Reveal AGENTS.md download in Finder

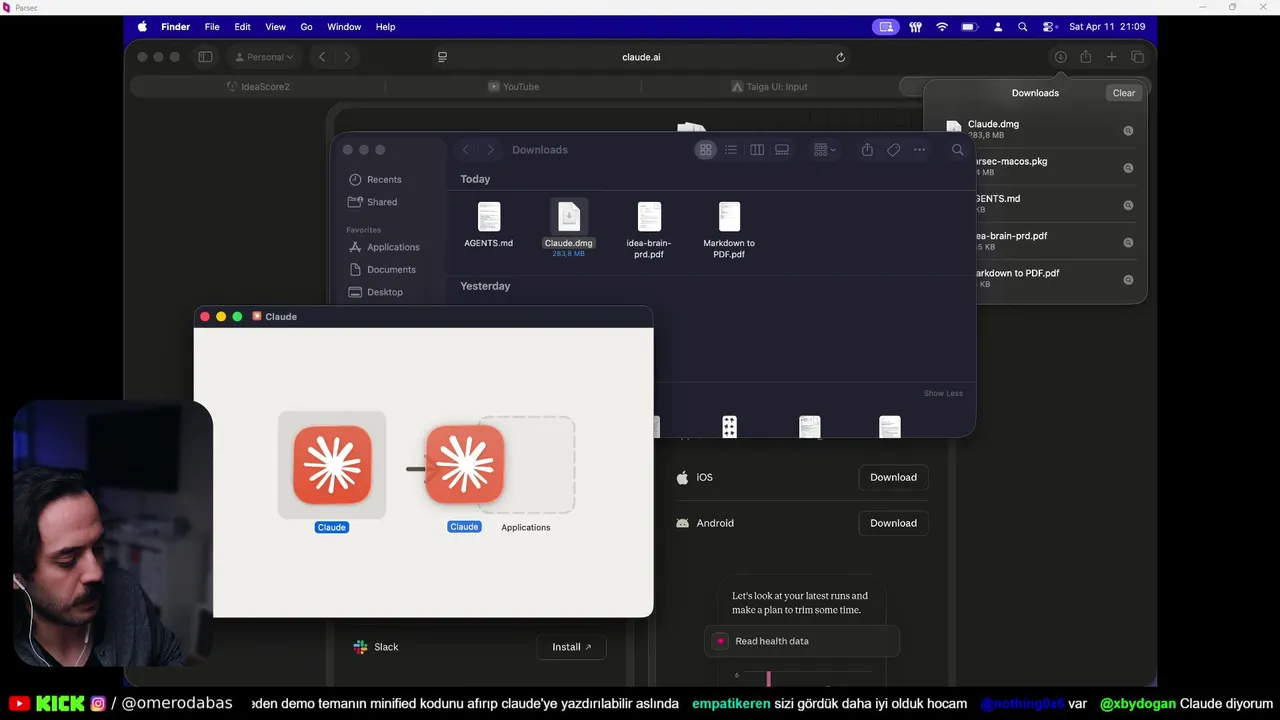coord(1128,205)
